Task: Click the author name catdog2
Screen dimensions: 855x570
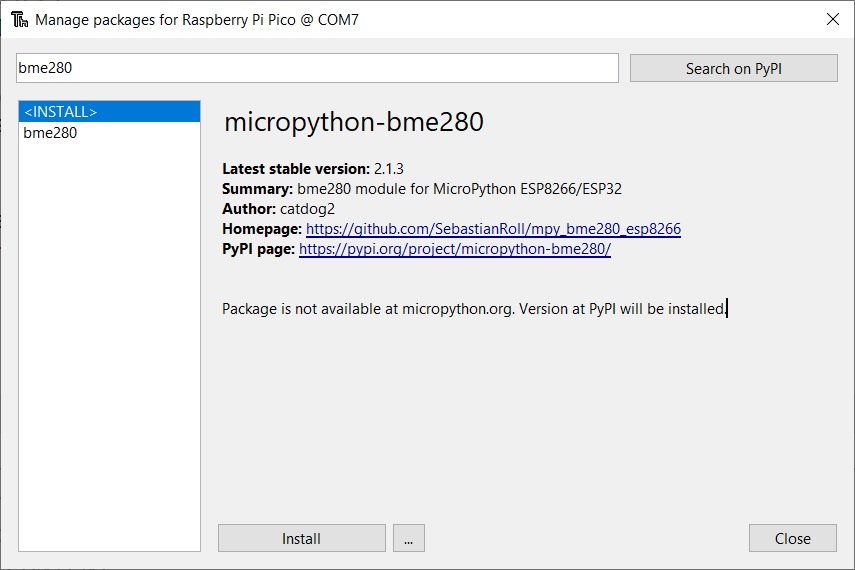Action: point(310,209)
